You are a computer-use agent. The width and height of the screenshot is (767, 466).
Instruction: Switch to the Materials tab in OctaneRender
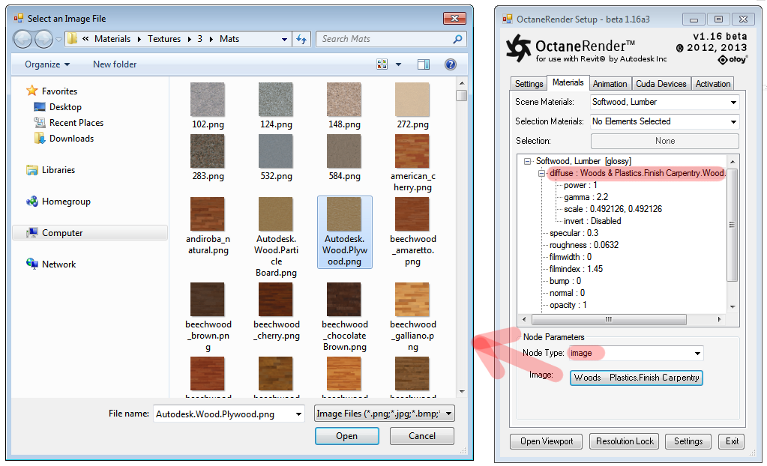(568, 83)
